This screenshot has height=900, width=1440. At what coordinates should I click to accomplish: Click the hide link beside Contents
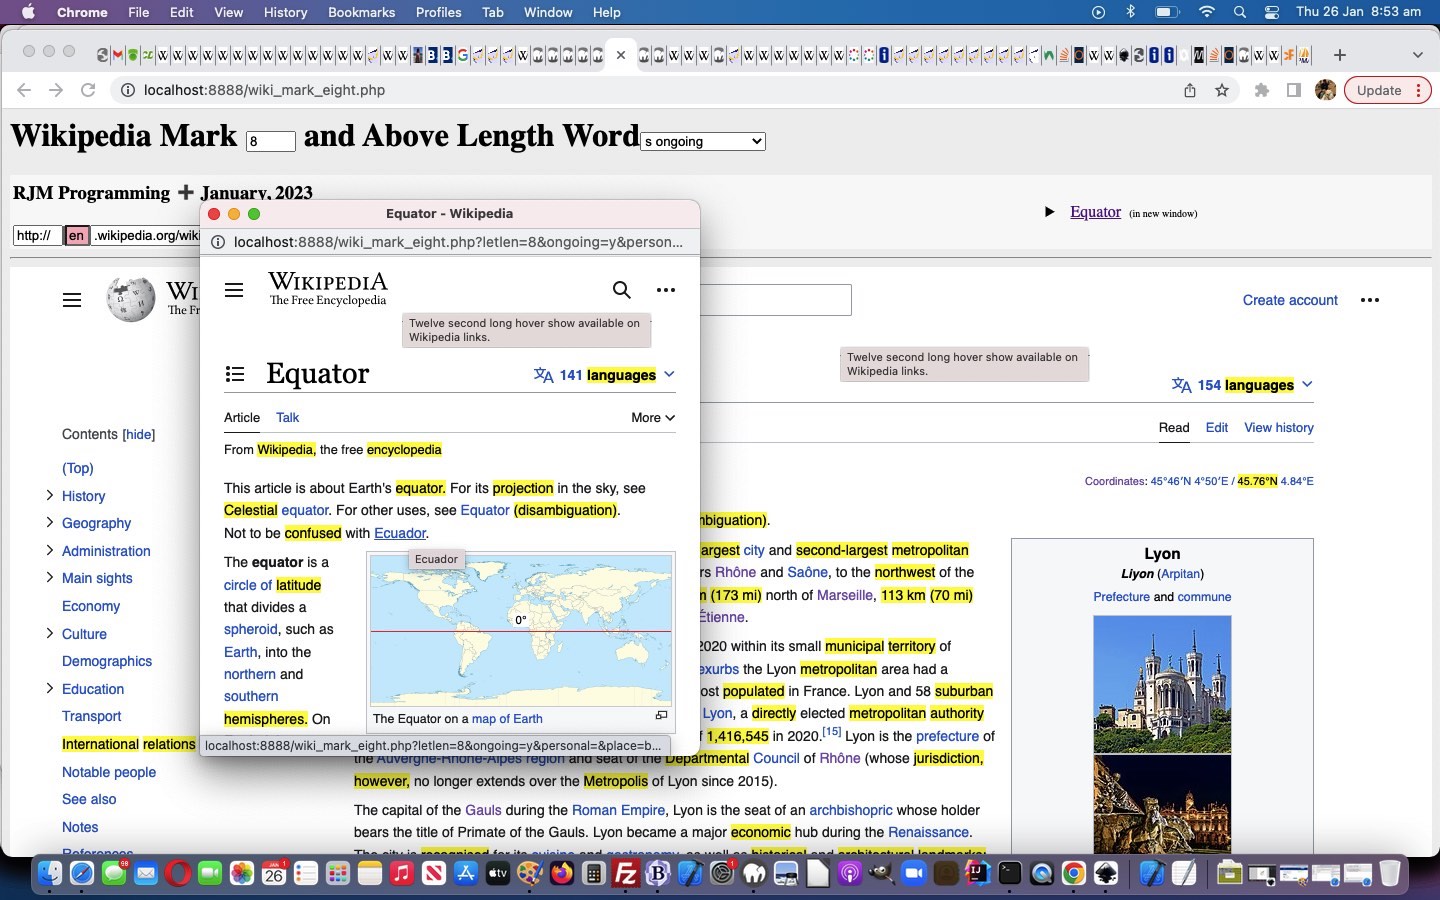(138, 434)
